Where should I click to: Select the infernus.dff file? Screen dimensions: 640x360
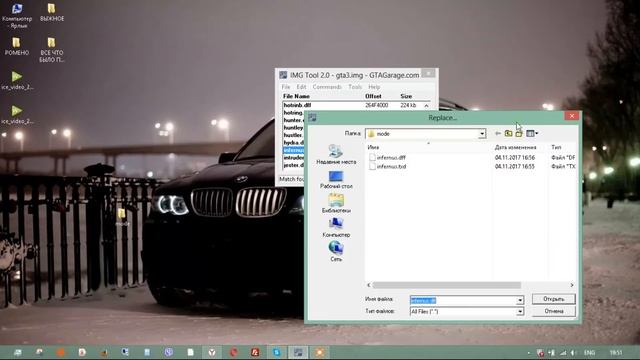(x=387, y=157)
